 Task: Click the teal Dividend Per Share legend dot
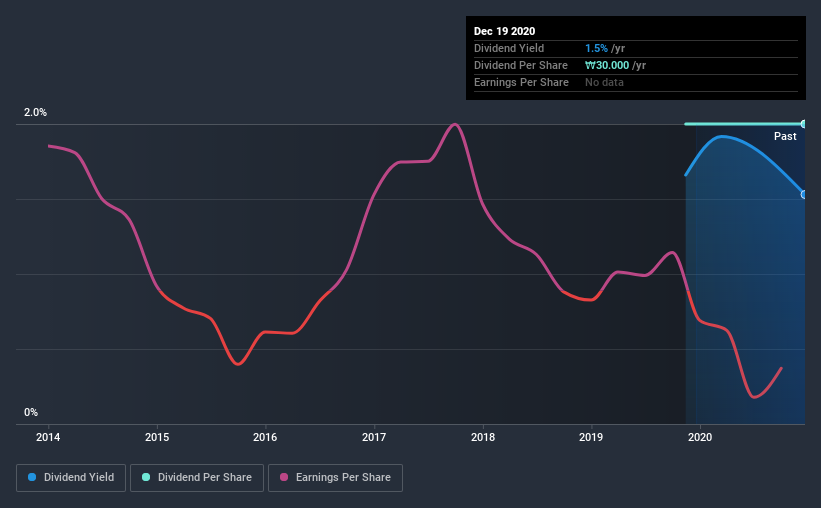click(146, 477)
